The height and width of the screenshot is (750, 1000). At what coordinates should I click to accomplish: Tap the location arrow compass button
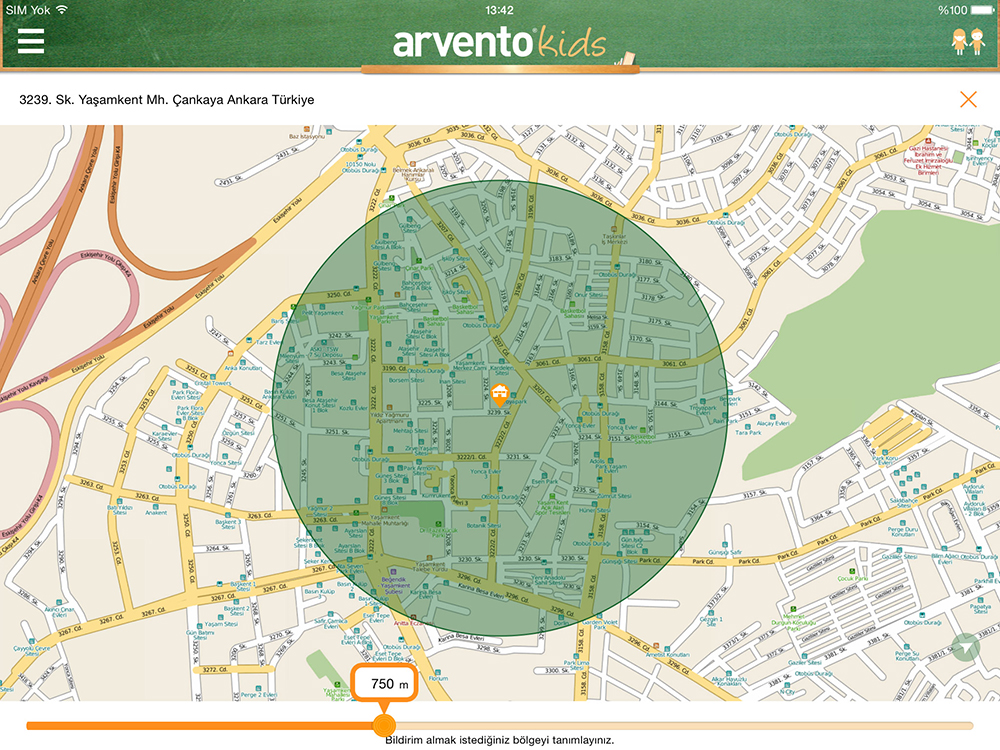point(963,648)
